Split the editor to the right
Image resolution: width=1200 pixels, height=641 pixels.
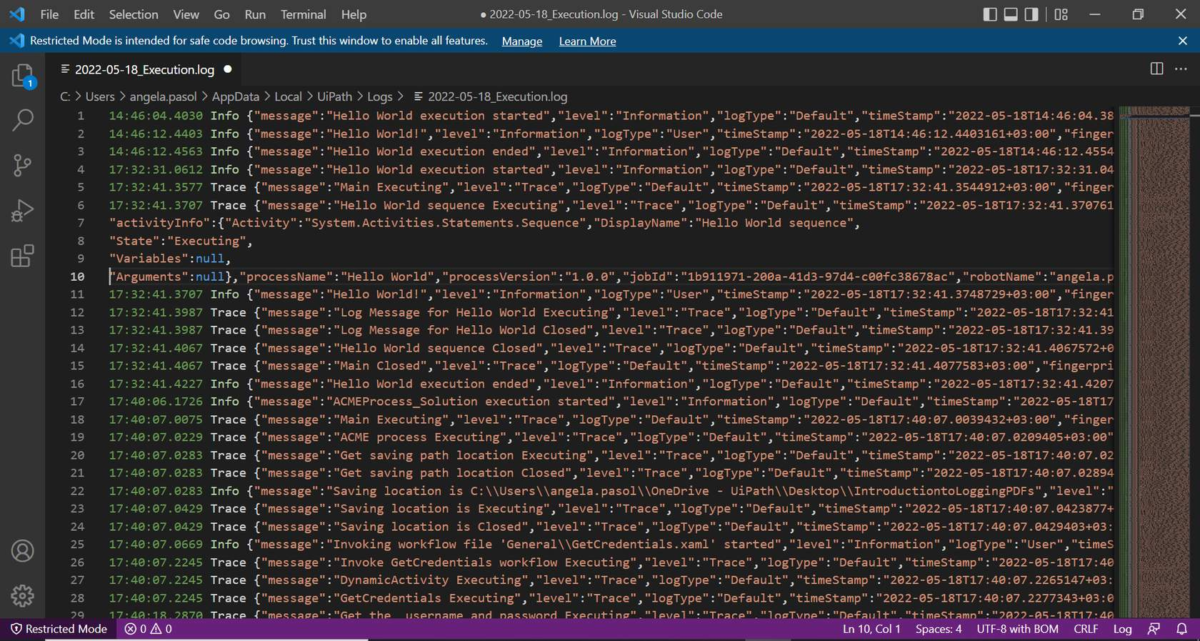click(x=1156, y=69)
